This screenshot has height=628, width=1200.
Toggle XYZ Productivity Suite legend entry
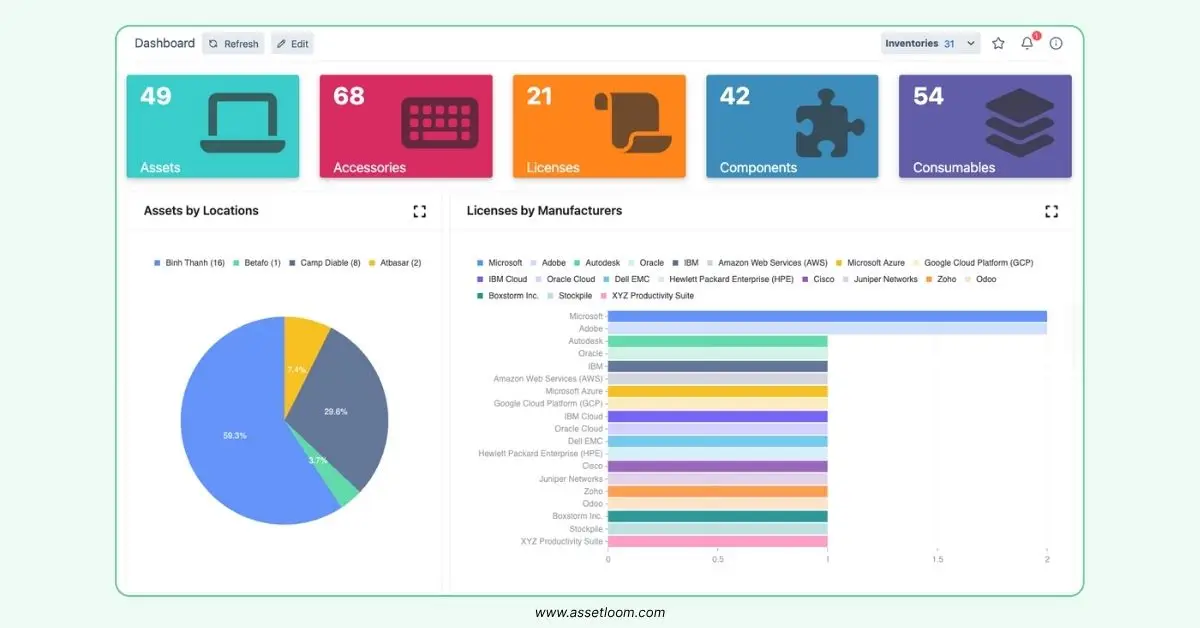pyautogui.click(x=648, y=296)
